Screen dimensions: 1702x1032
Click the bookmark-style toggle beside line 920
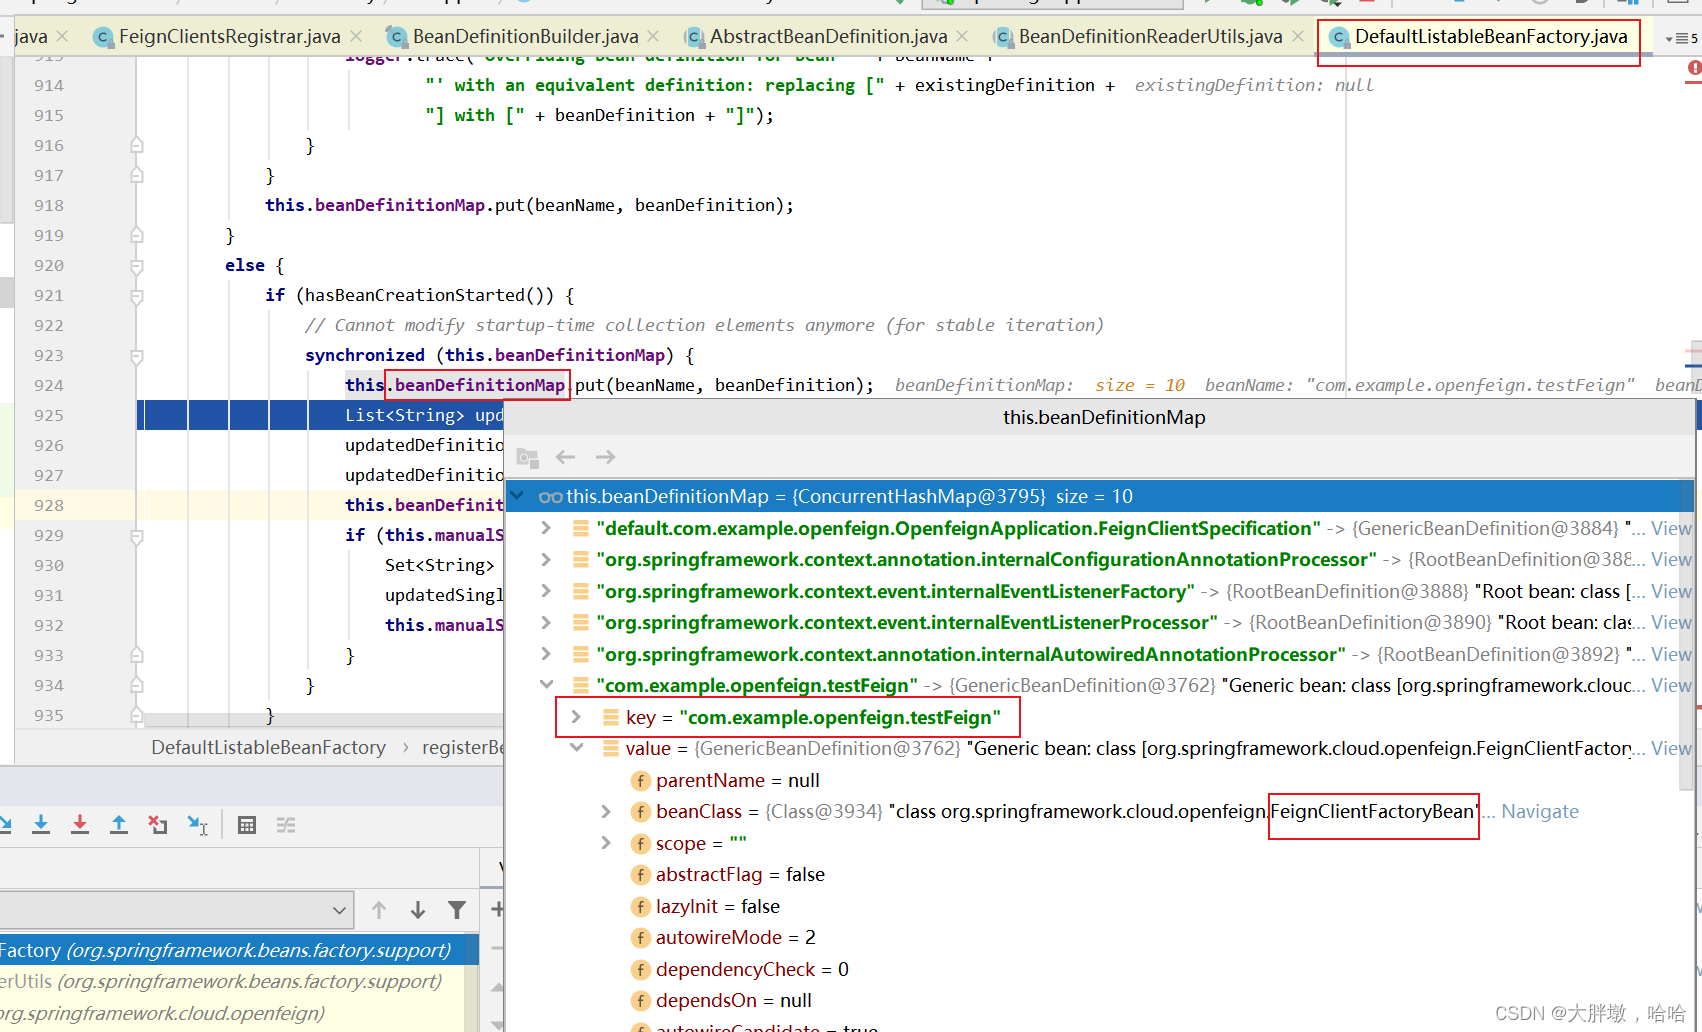pyautogui.click(x=136, y=268)
